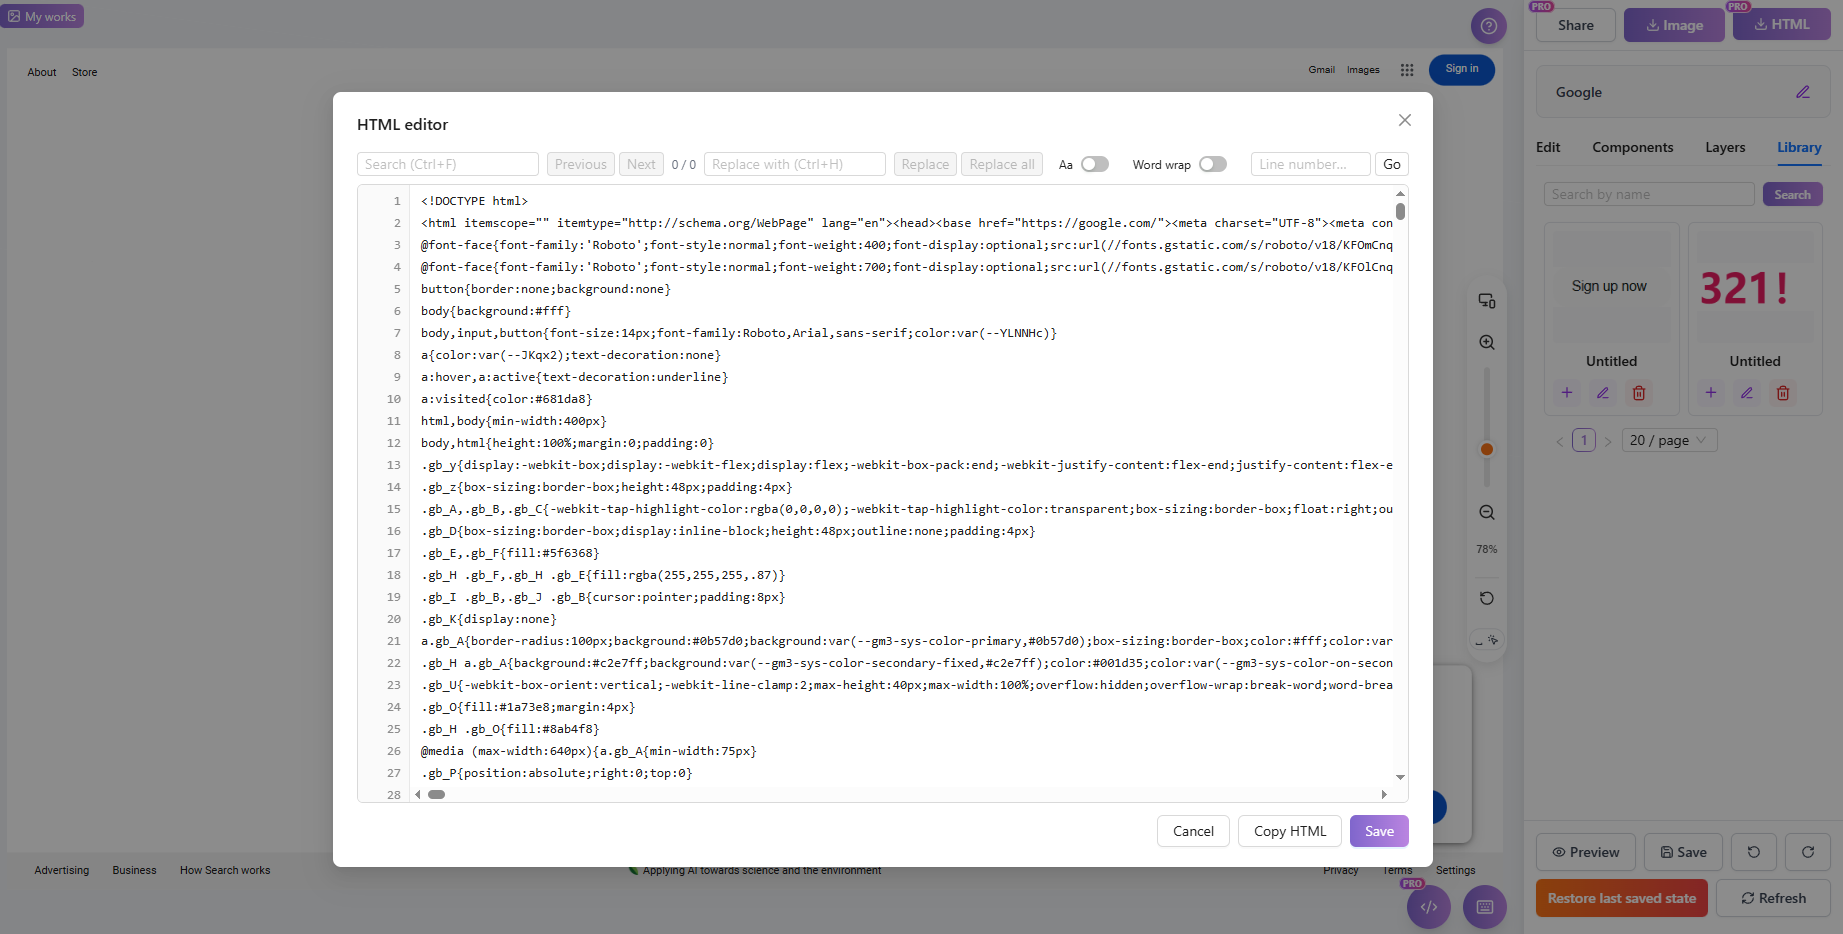Toggle the device preview mode icon

[x=1486, y=300]
